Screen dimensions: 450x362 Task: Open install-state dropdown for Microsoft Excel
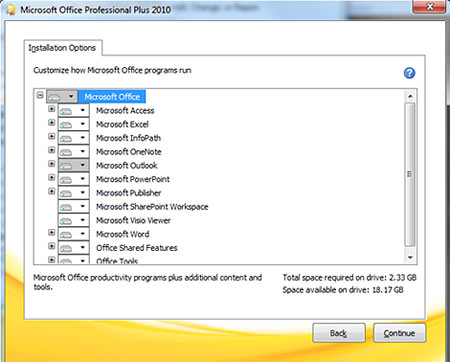click(74, 124)
